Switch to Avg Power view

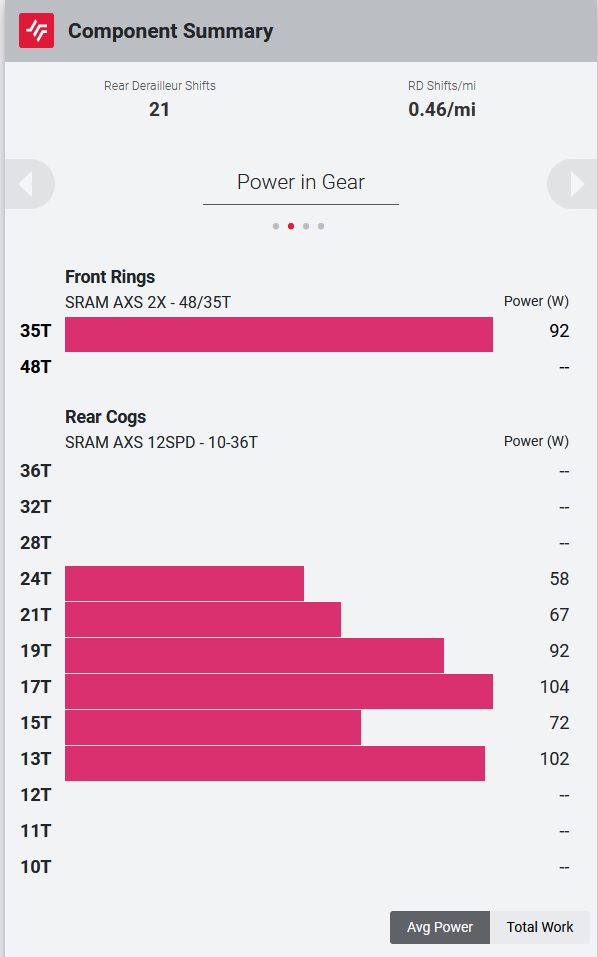click(440, 927)
